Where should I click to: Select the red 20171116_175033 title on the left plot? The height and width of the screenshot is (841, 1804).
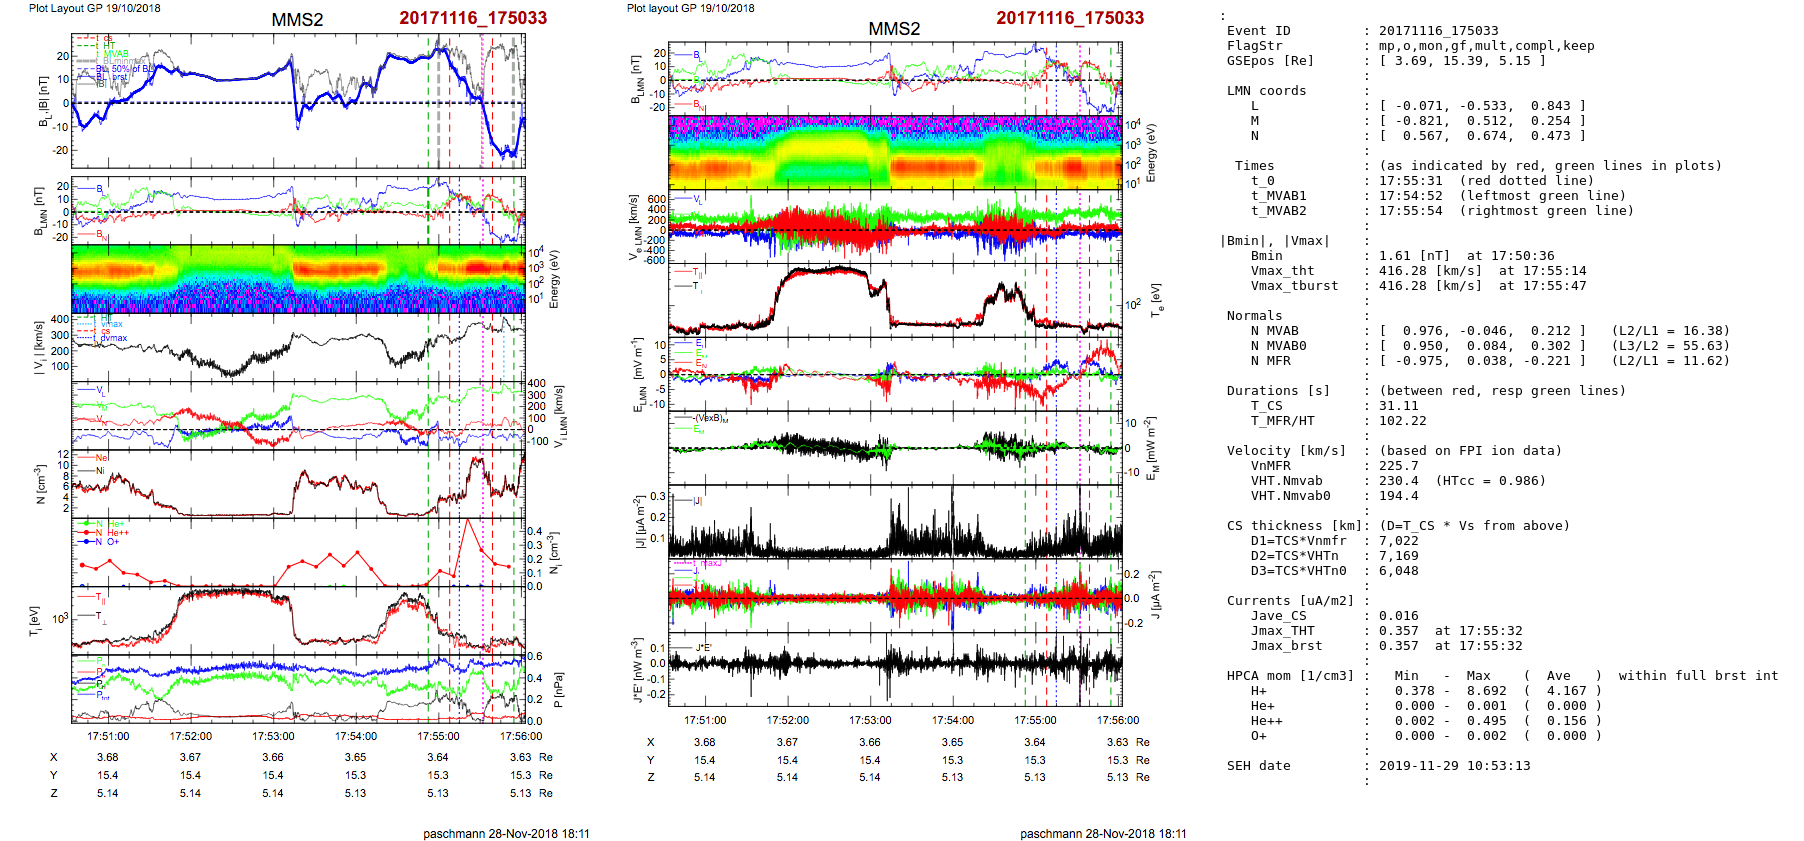pyautogui.click(x=473, y=18)
